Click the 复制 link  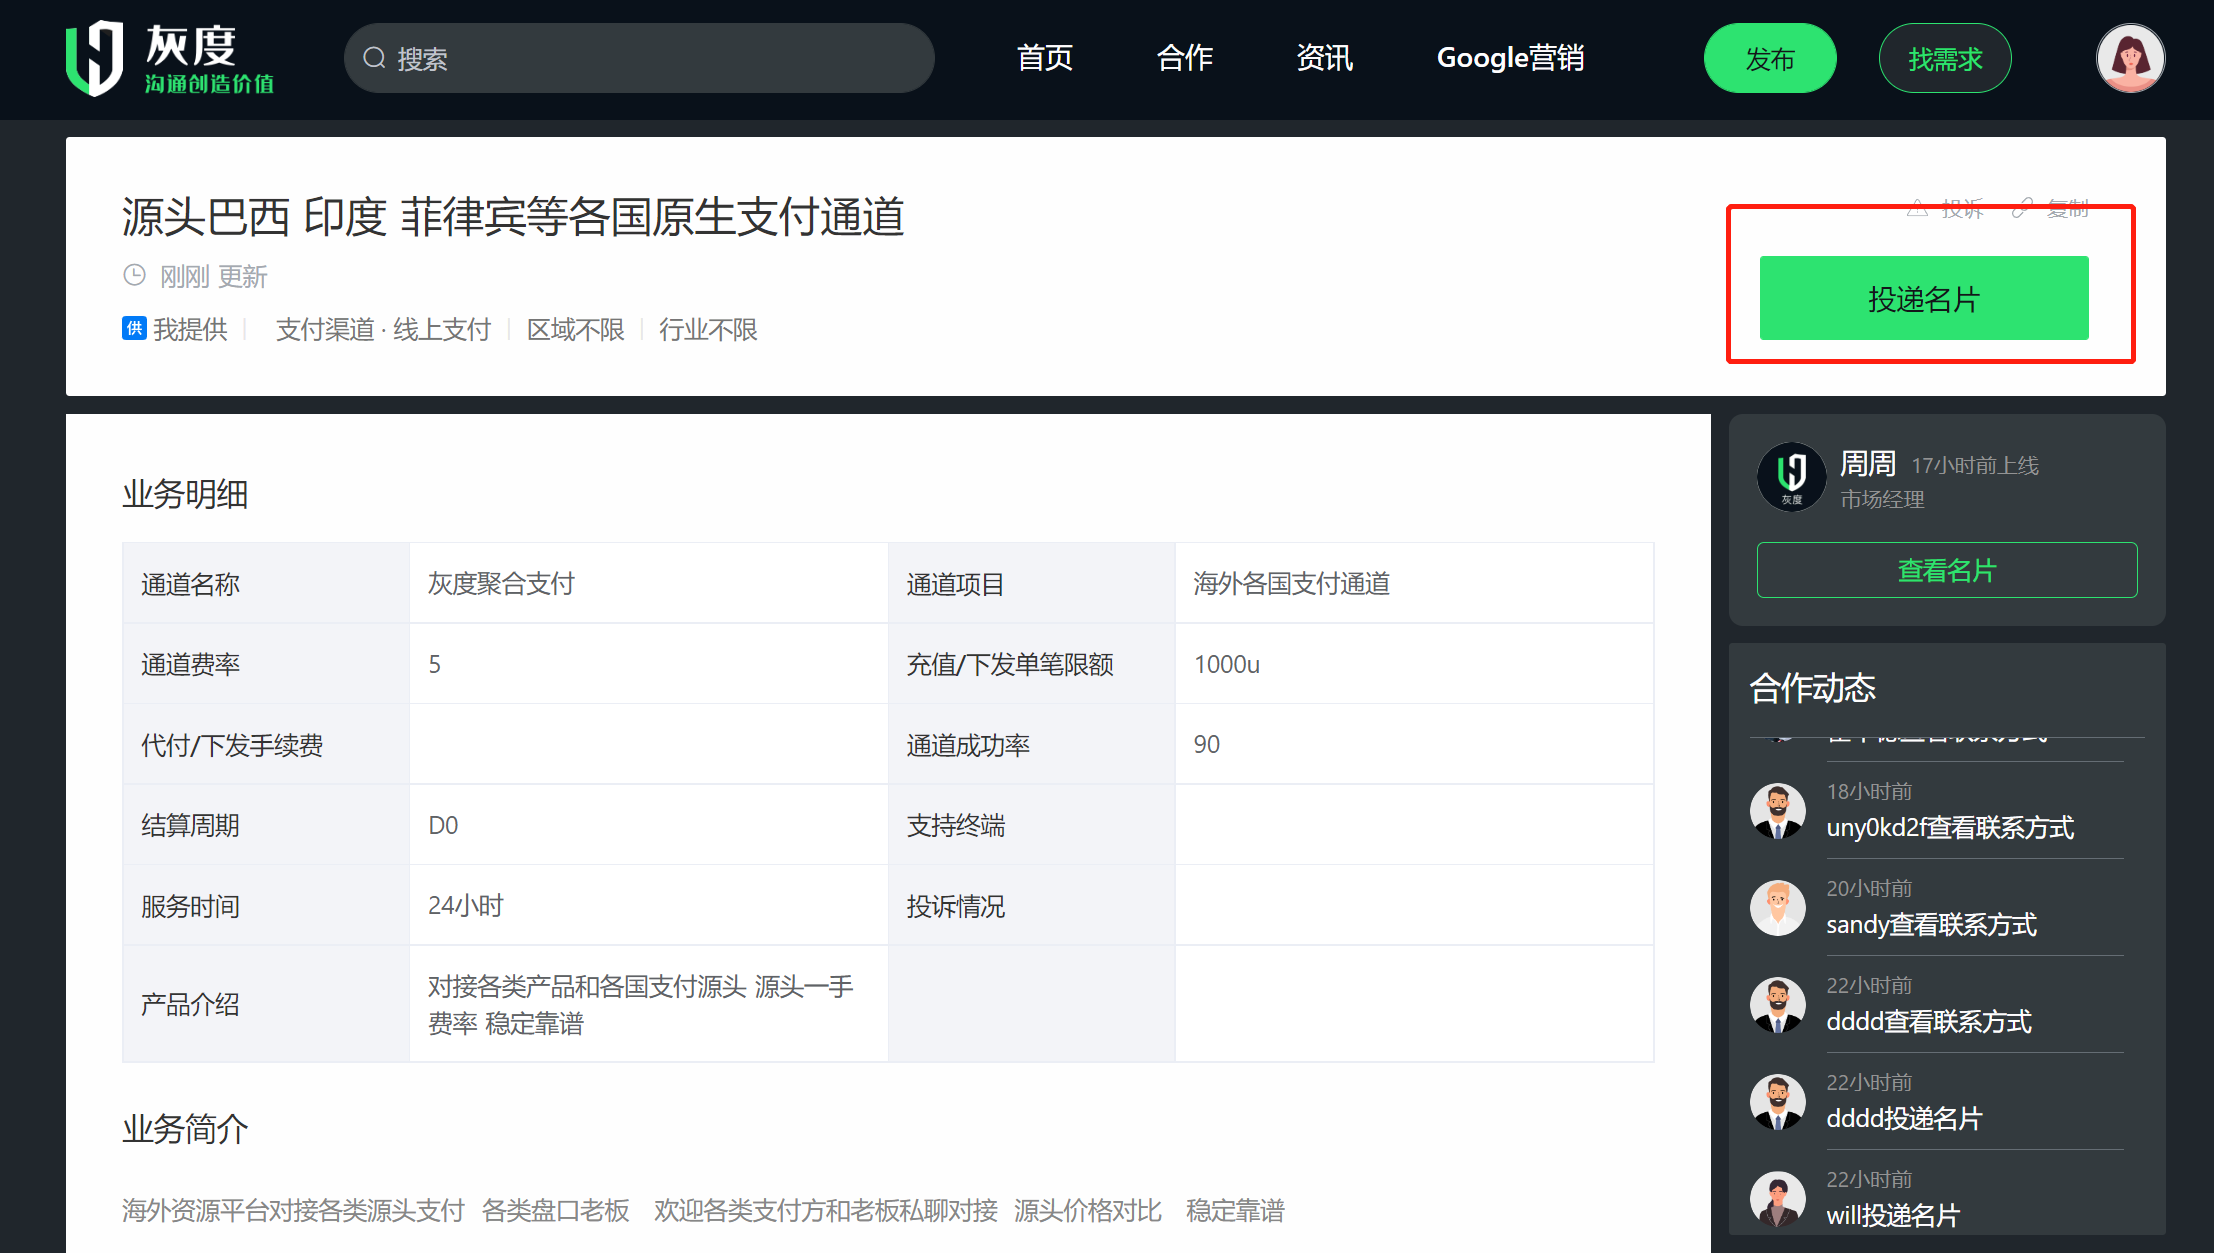point(2050,208)
